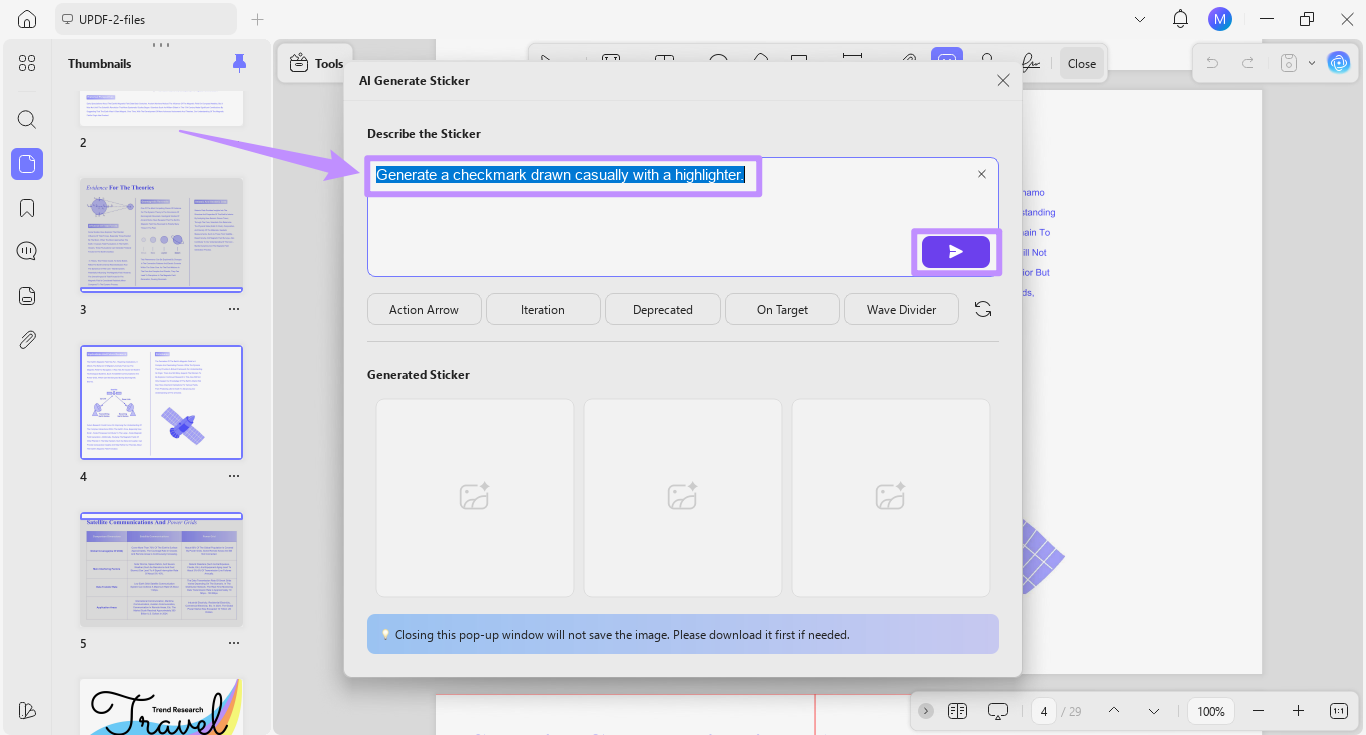Viewport: 1366px width, 735px height.
Task: Open the more options for page 3
Action: coord(234,309)
